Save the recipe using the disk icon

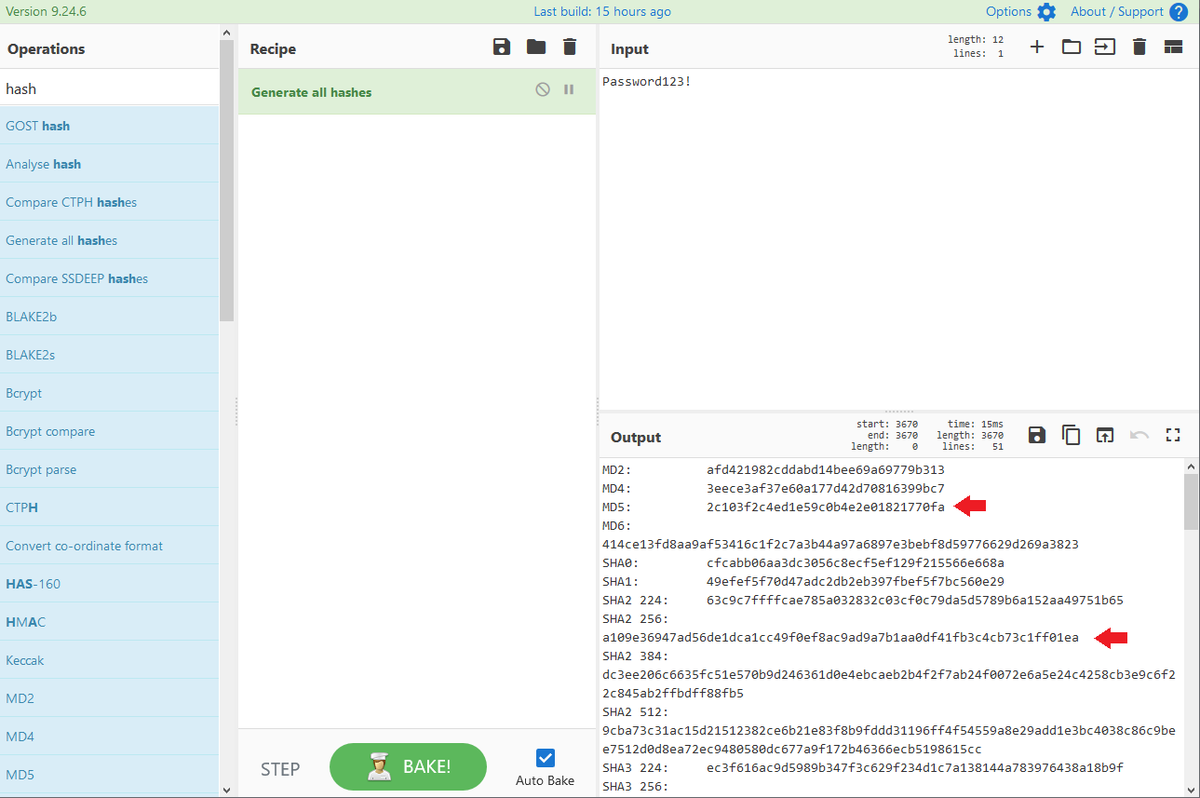(x=502, y=47)
